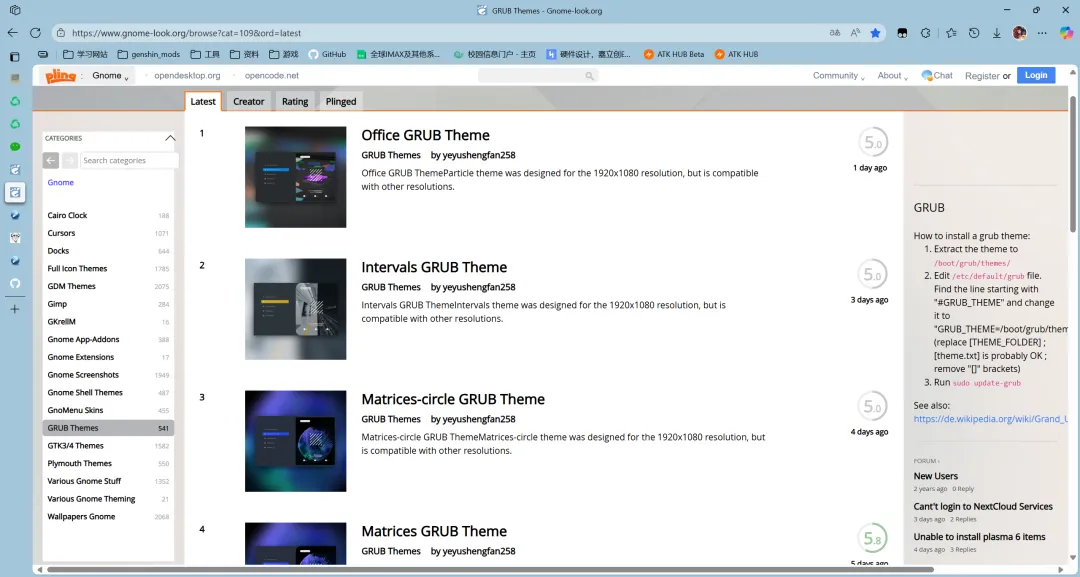Open the favorites list icon

click(951, 32)
